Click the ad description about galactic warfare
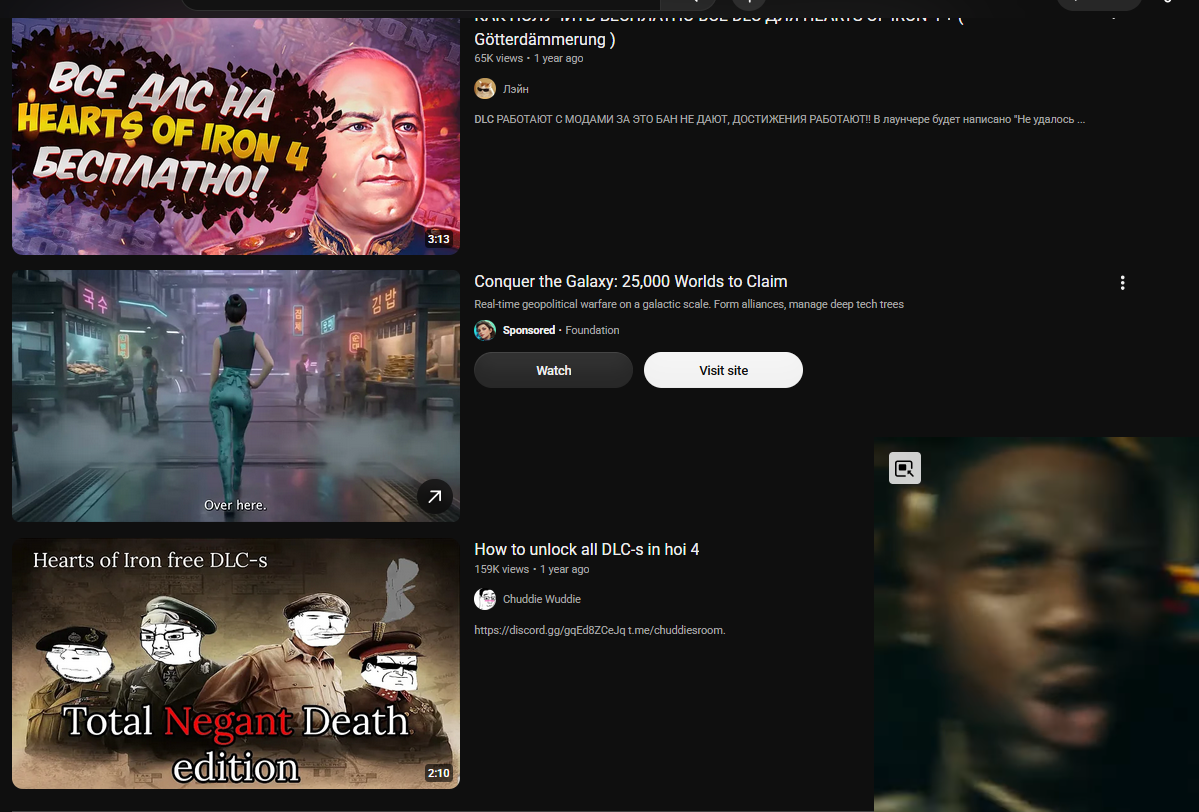Screen dimensions: 1199x812 point(688,304)
